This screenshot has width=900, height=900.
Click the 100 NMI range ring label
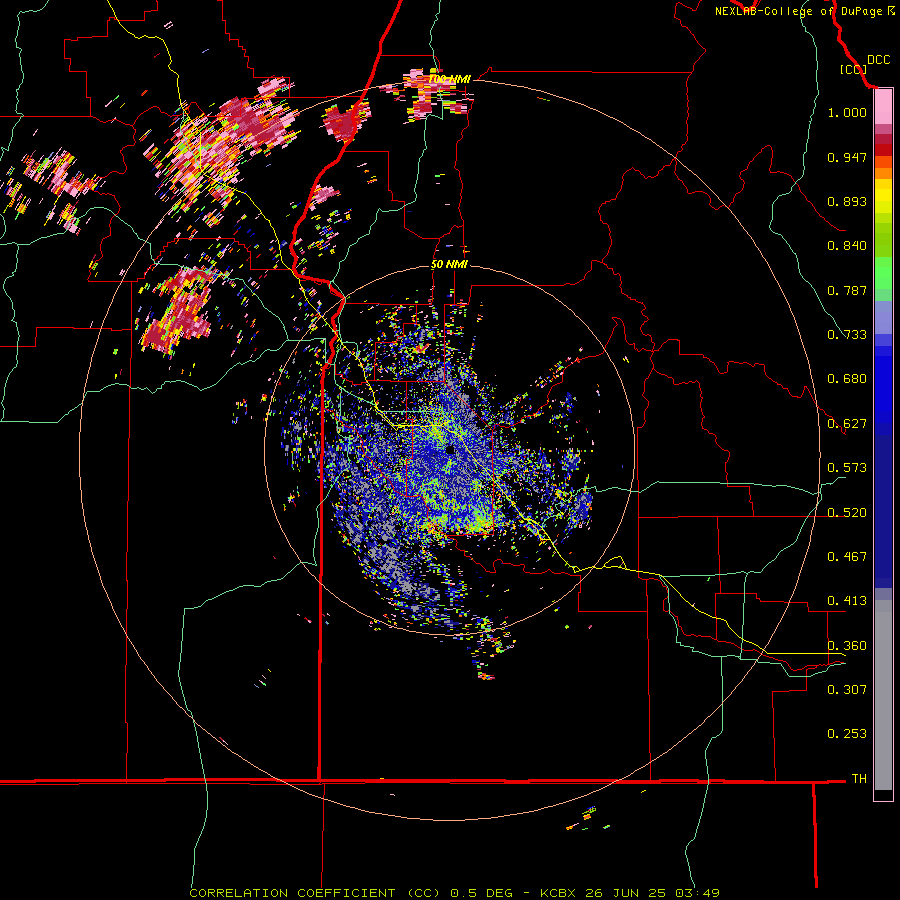click(449, 79)
